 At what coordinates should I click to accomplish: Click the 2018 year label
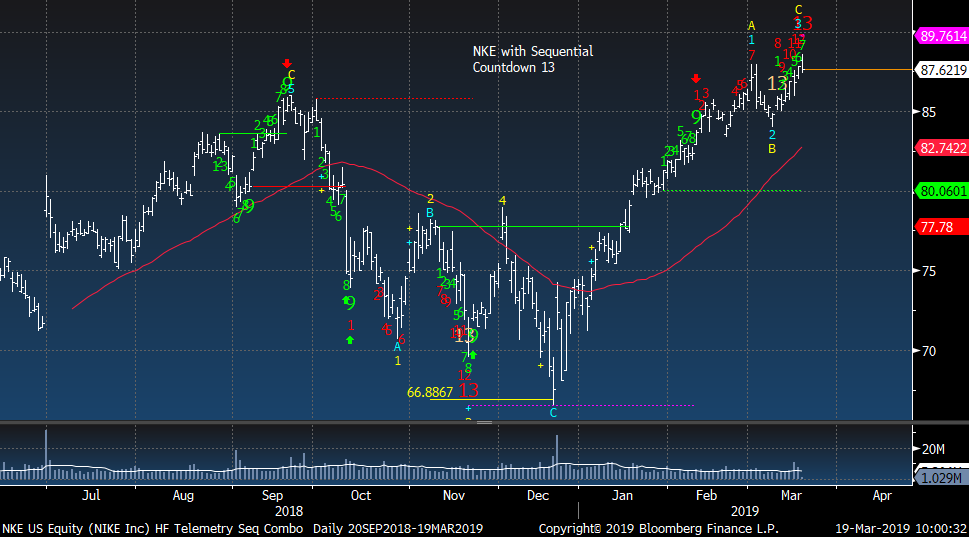coord(289,511)
